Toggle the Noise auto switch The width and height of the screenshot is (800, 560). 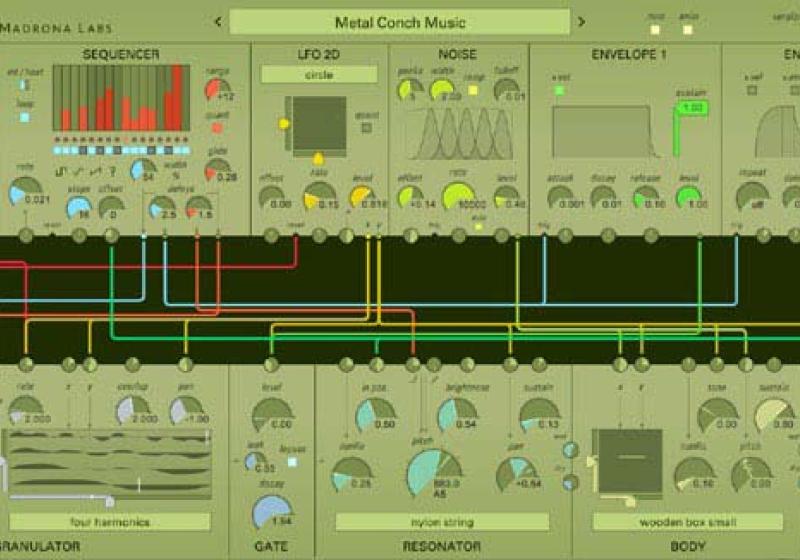(478, 226)
